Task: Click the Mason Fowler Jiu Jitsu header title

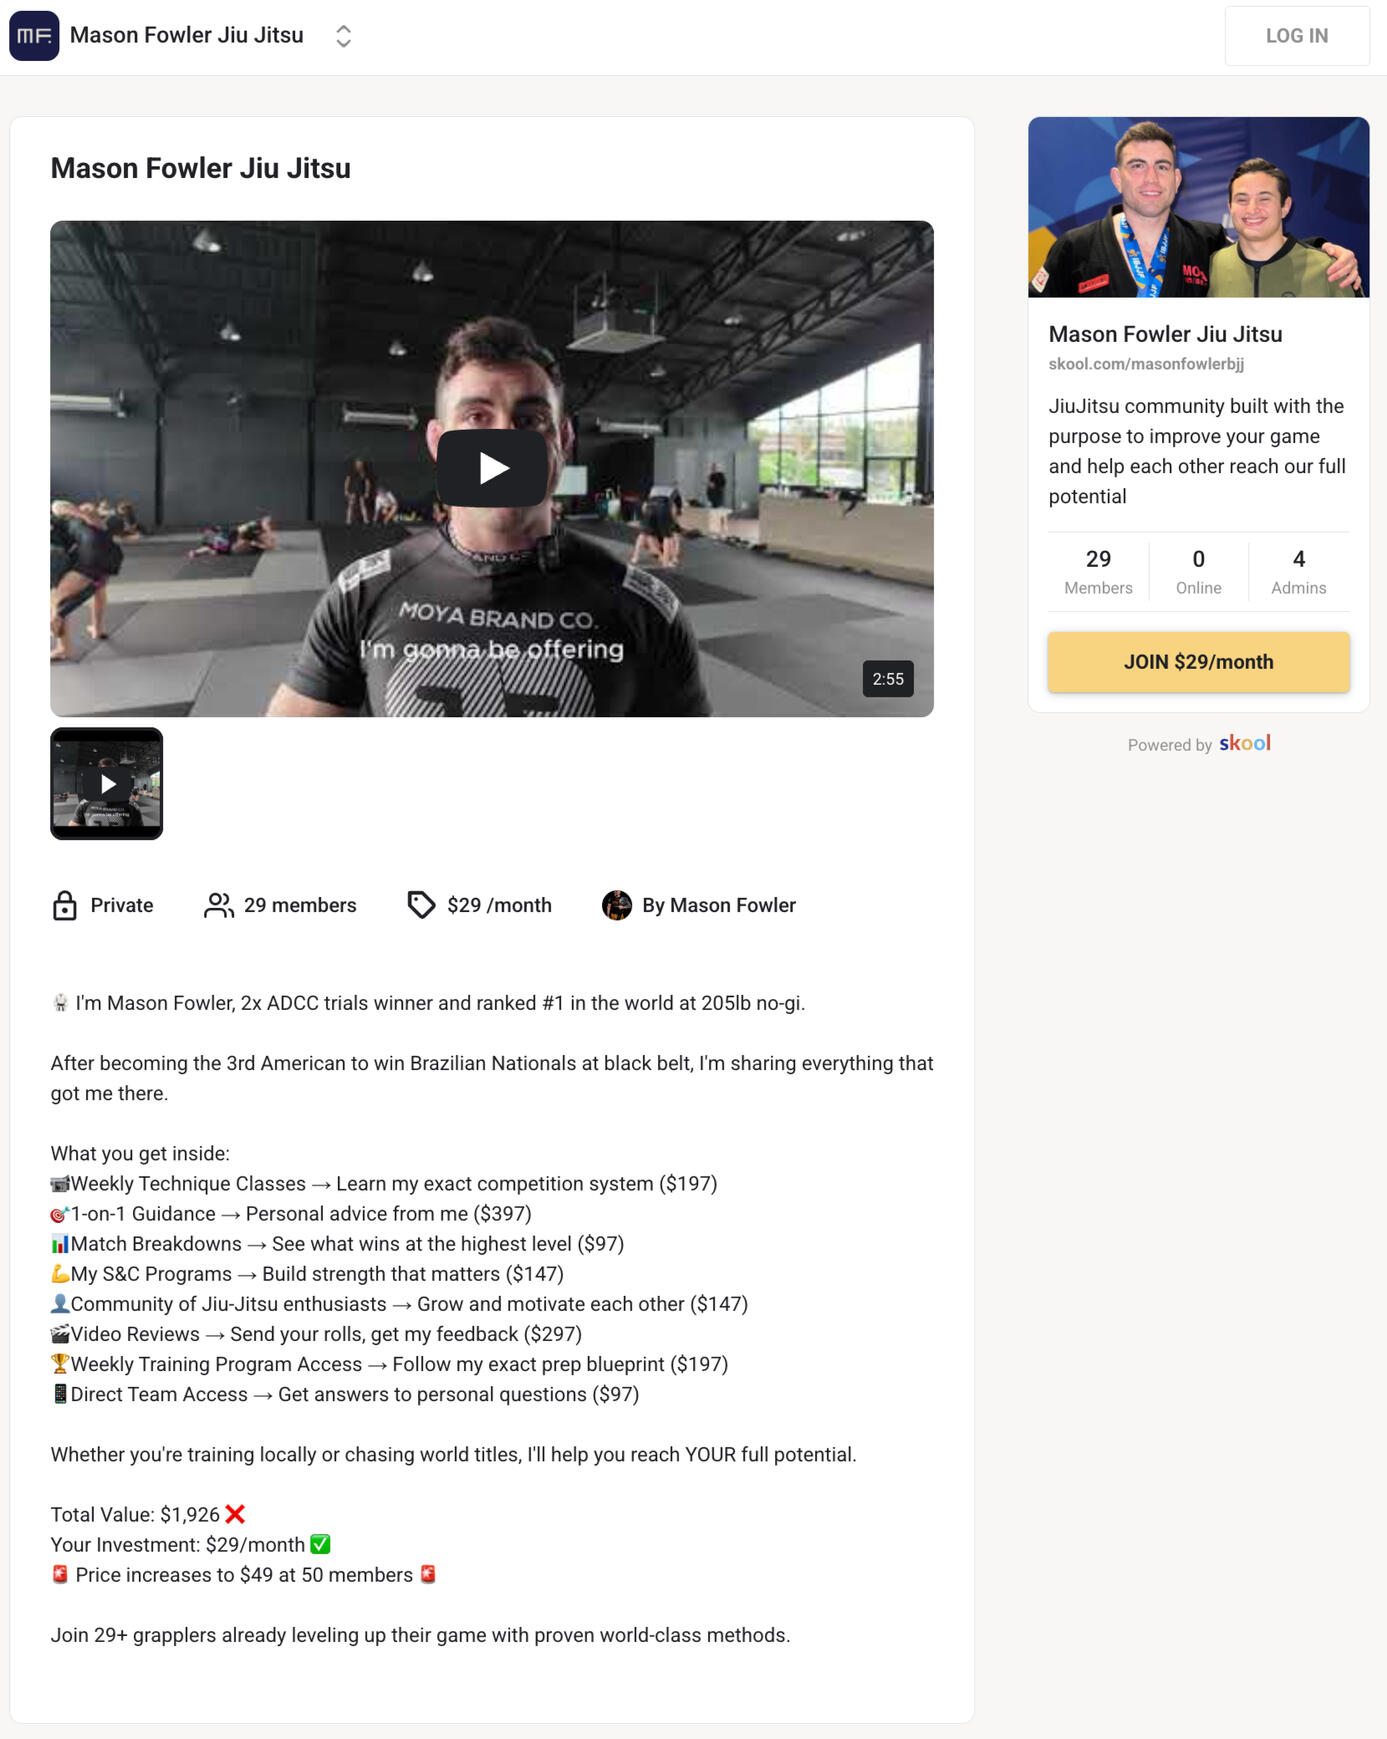Action: (x=187, y=36)
